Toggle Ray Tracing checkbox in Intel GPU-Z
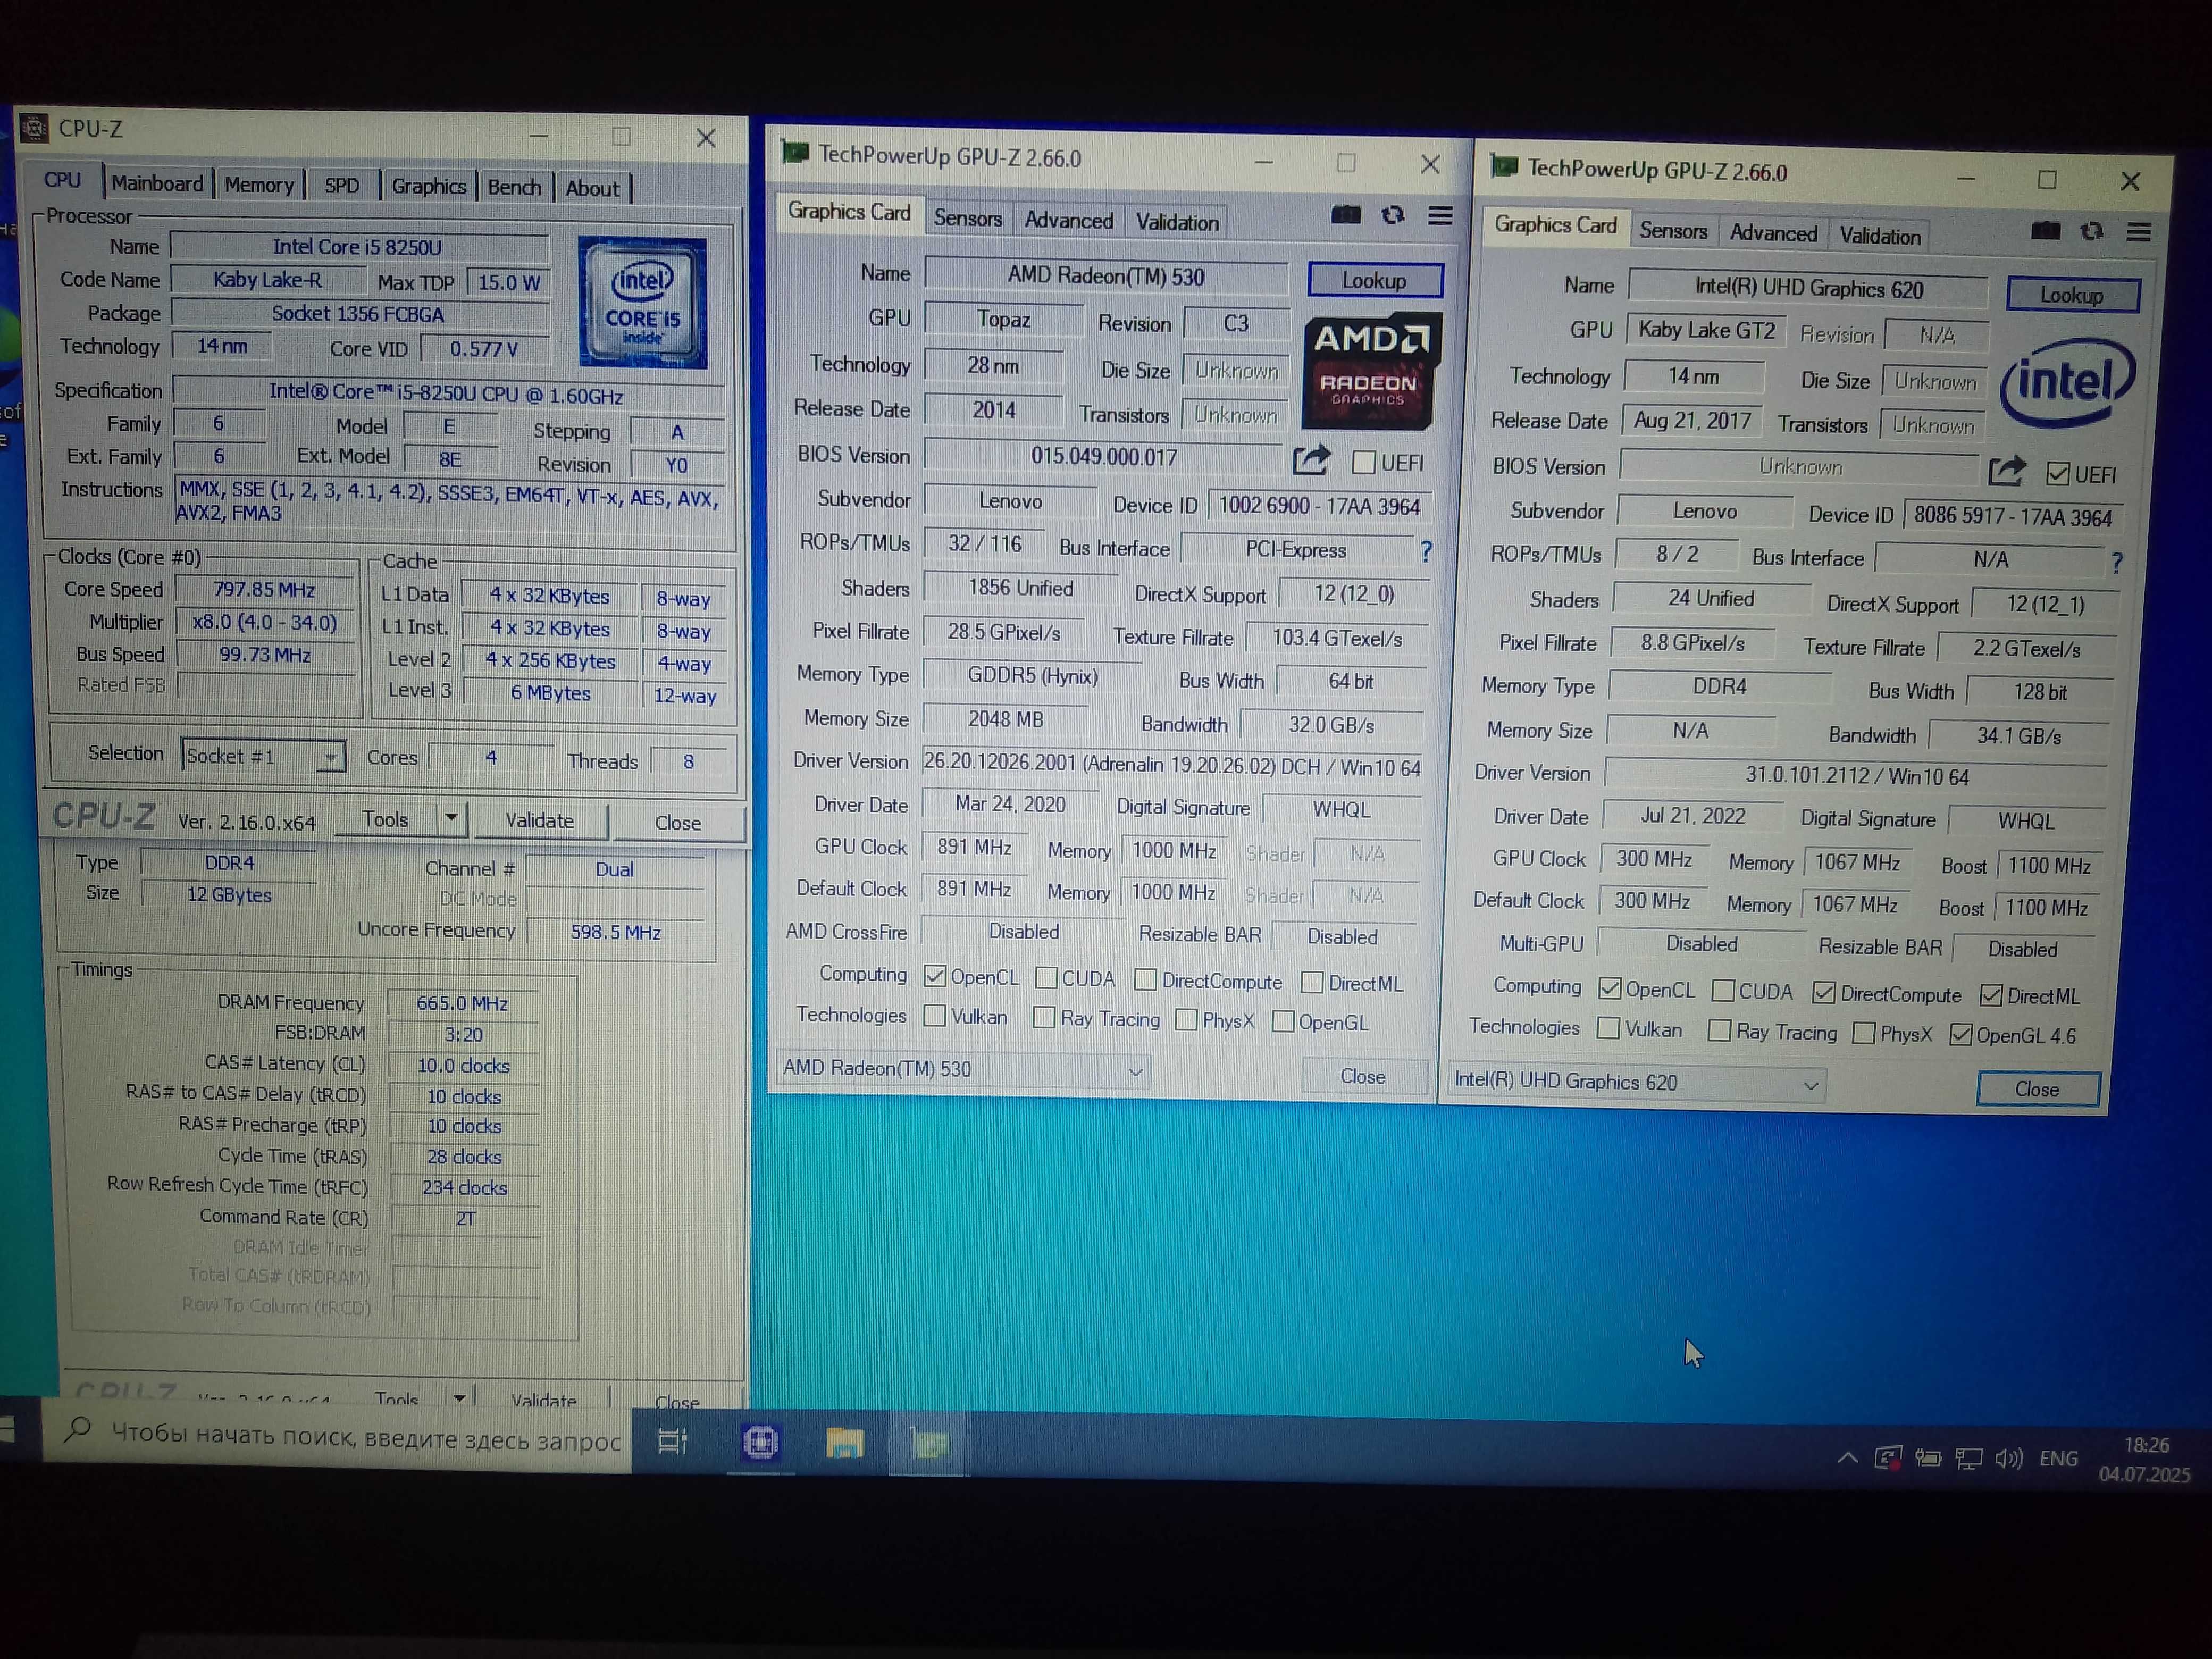The image size is (2212, 1659). [1719, 1030]
